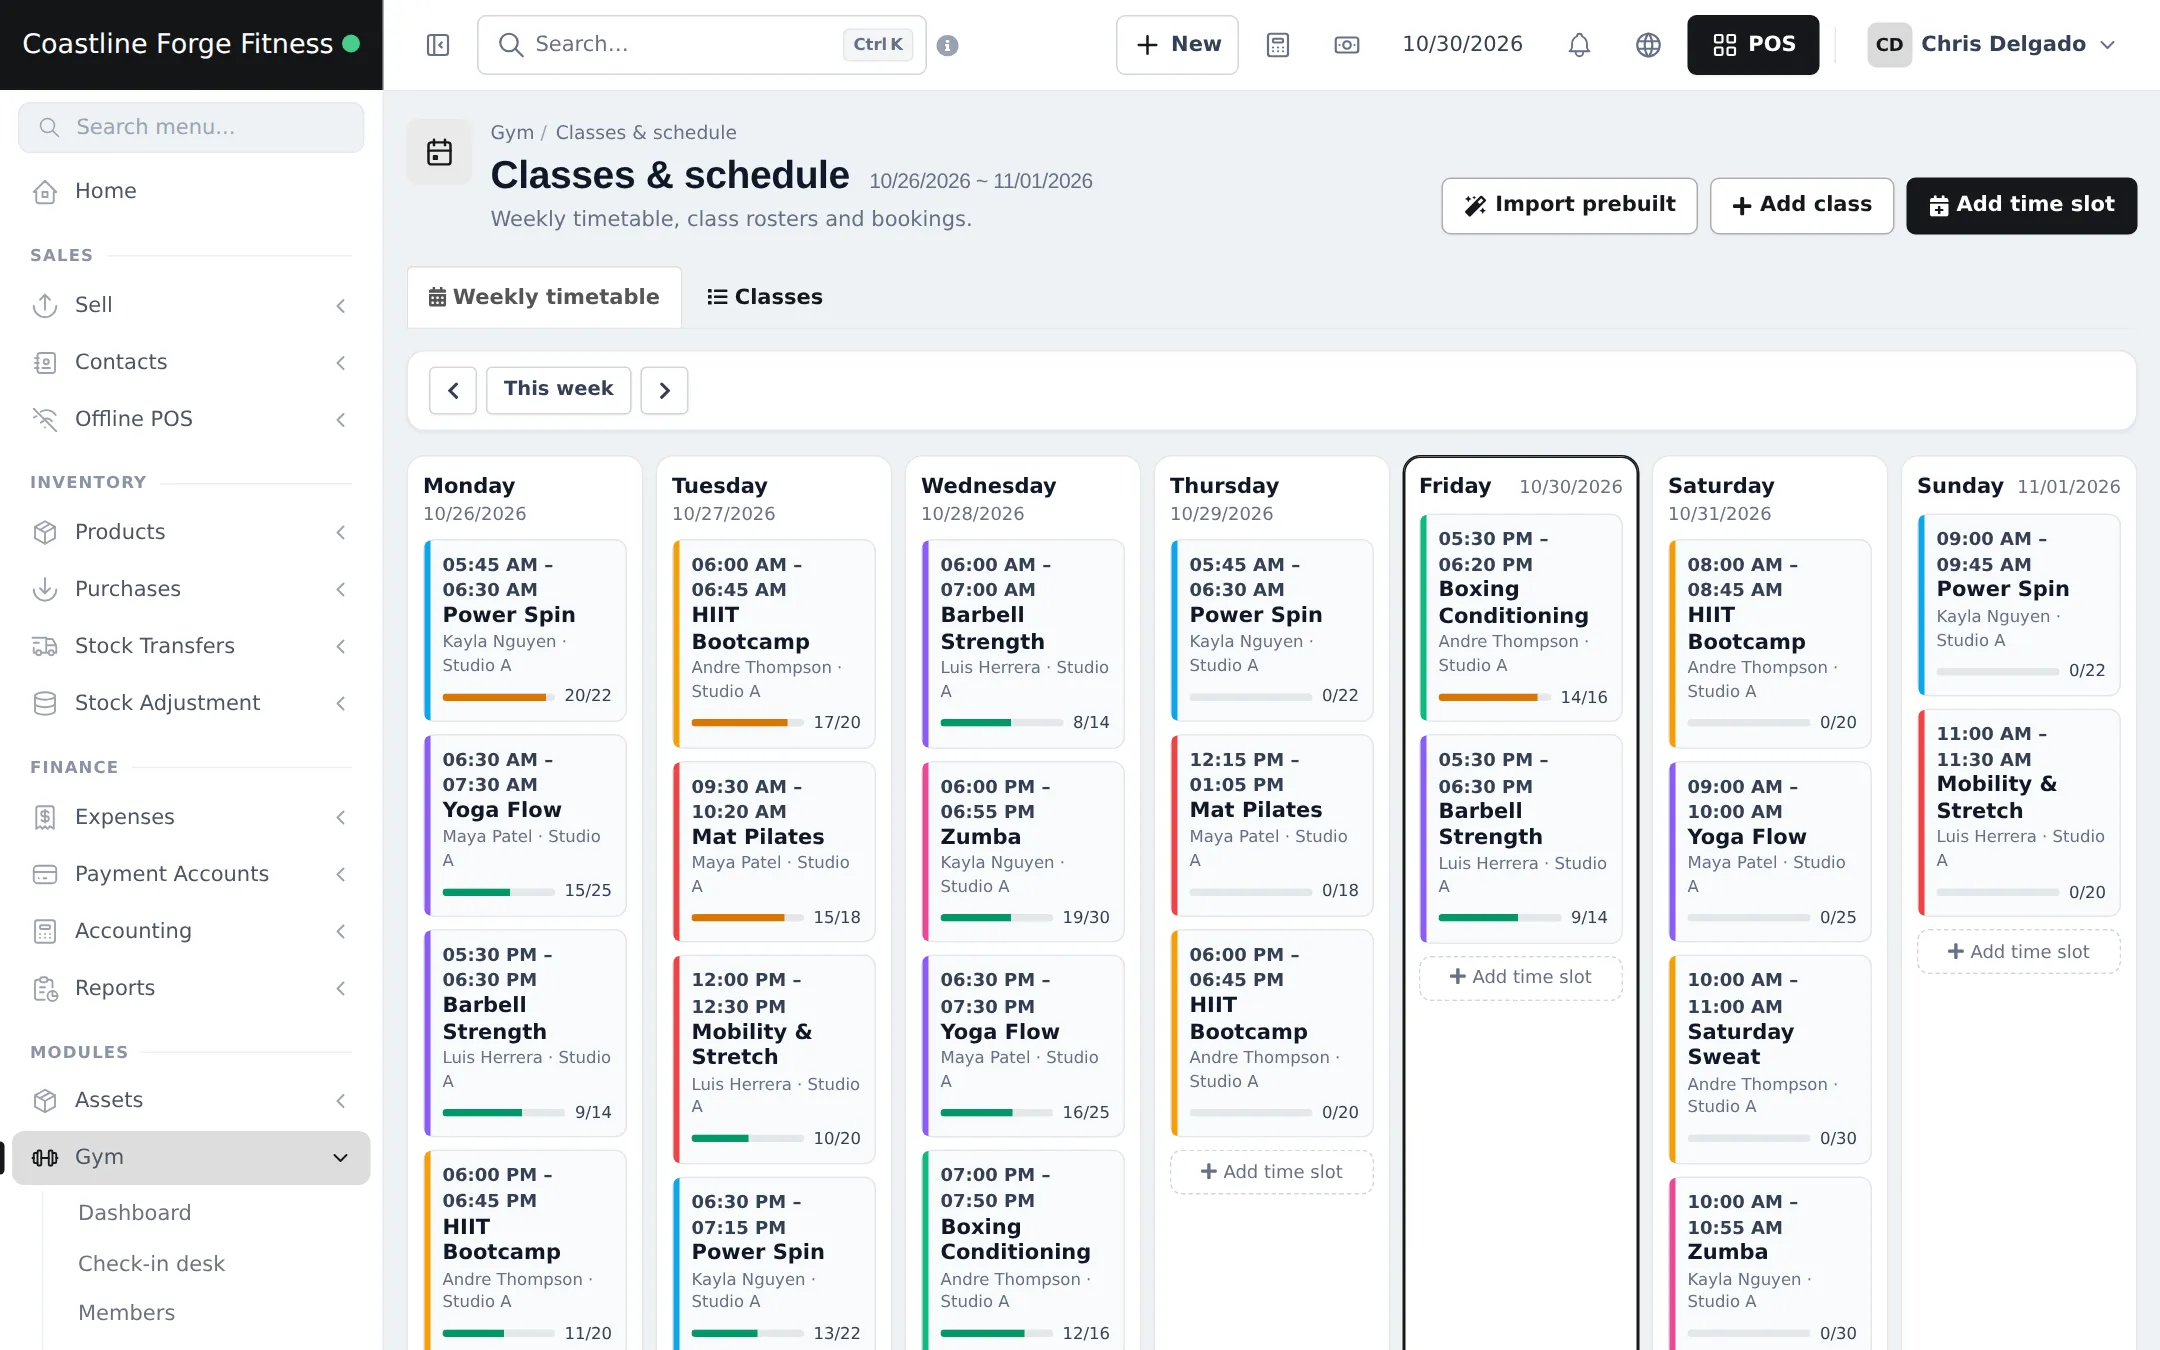Screen dimensions: 2160x1350
Task: Click Add time slot under Thursday
Action: click(x=1271, y=1172)
